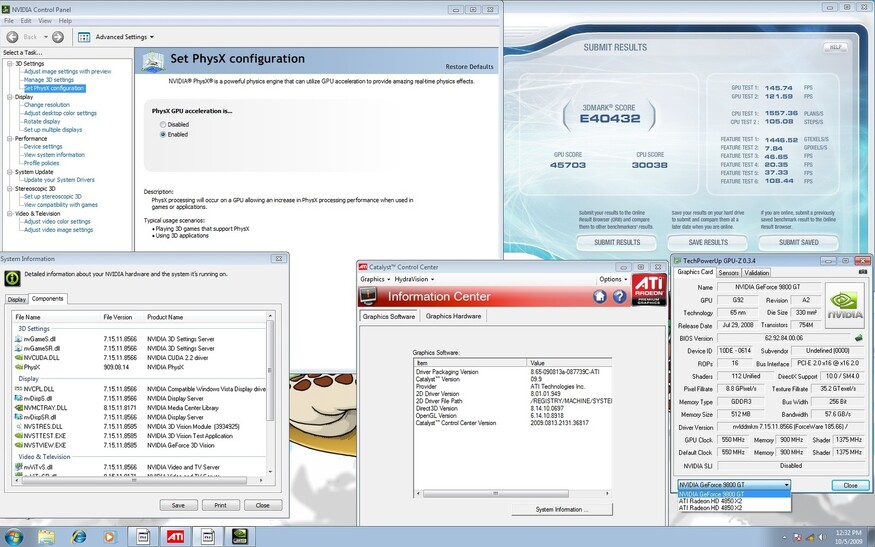Switch to Components tab in System Information
This screenshot has width=875, height=547.
point(47,299)
